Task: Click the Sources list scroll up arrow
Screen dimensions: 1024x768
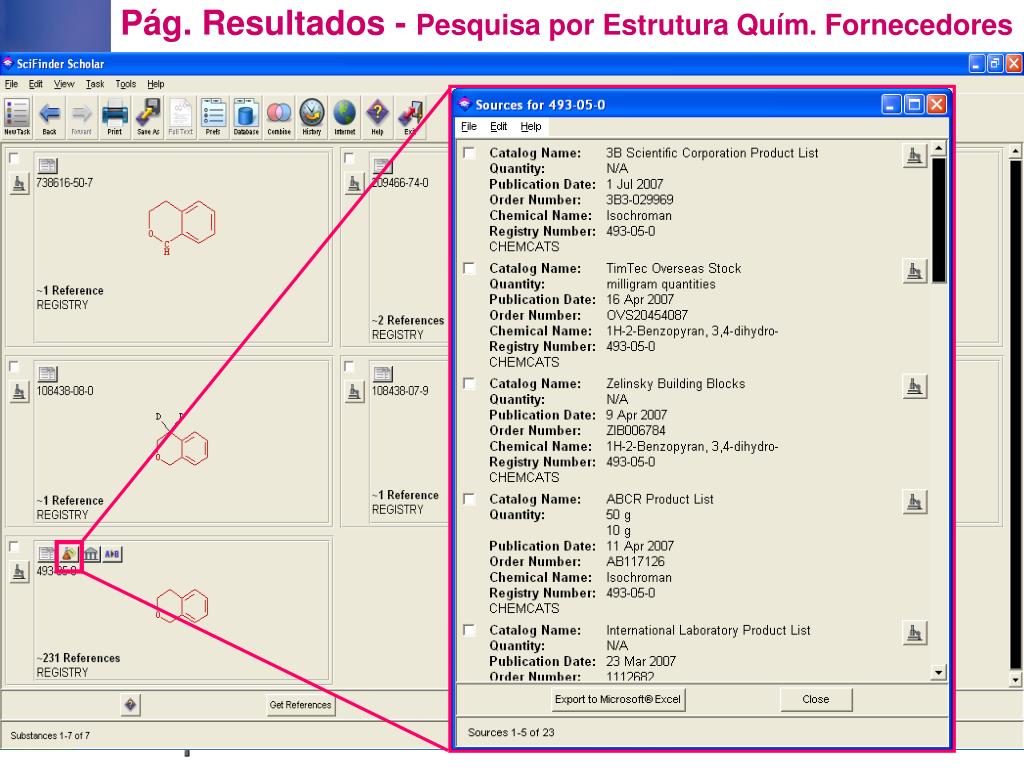Action: pos(938,149)
